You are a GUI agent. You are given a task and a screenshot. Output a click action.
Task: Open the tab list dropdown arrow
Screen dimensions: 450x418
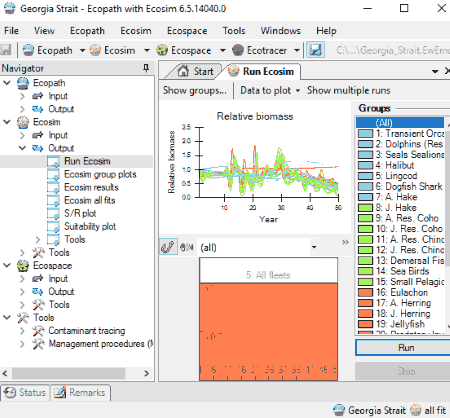click(435, 71)
